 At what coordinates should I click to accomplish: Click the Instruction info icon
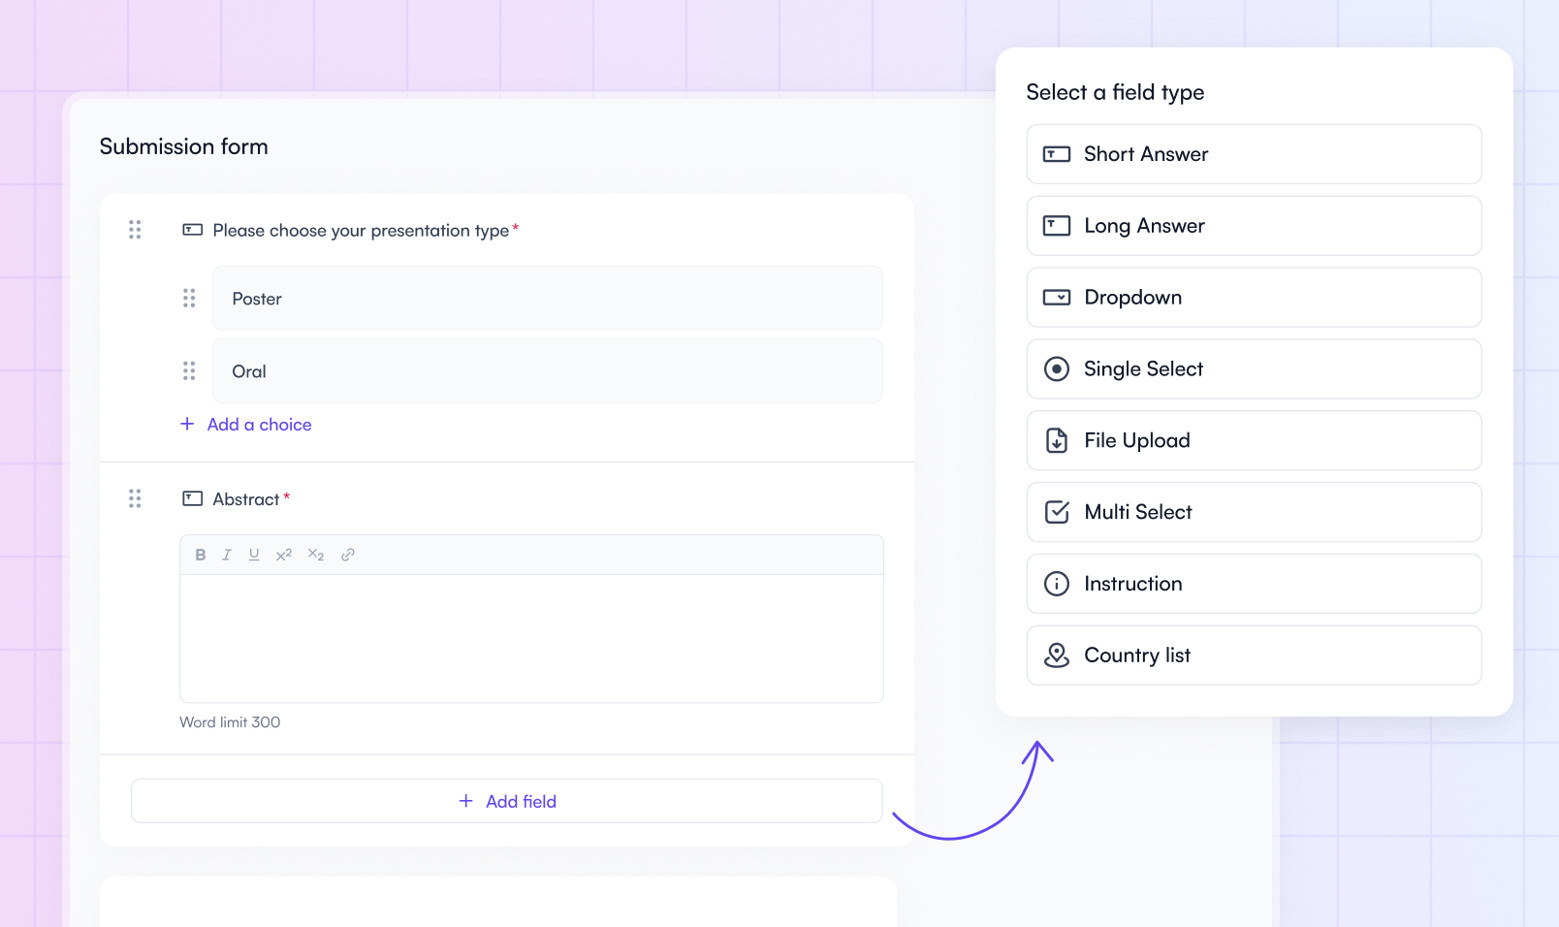click(x=1056, y=583)
